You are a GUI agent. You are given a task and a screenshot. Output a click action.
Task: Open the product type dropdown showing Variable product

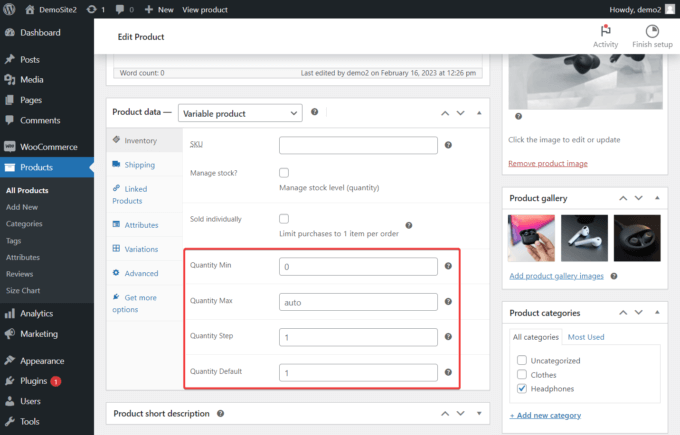click(240, 113)
